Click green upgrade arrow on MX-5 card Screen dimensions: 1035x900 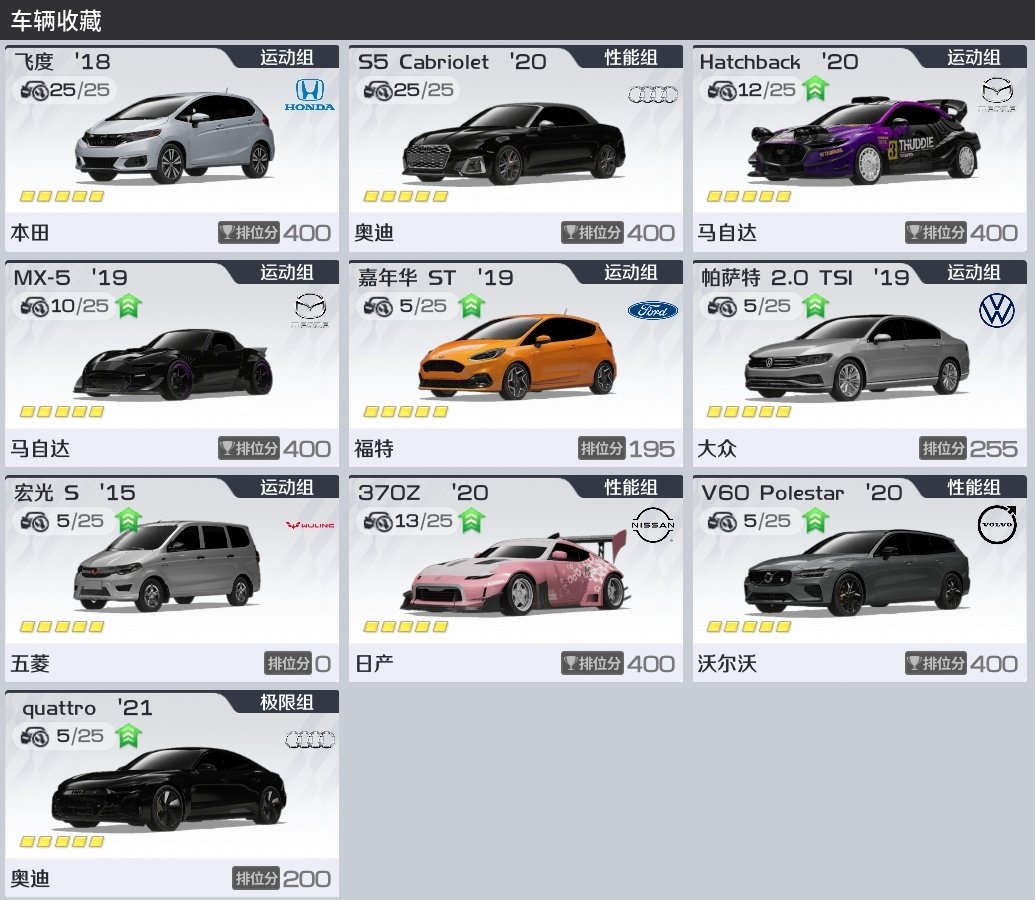tap(127, 306)
